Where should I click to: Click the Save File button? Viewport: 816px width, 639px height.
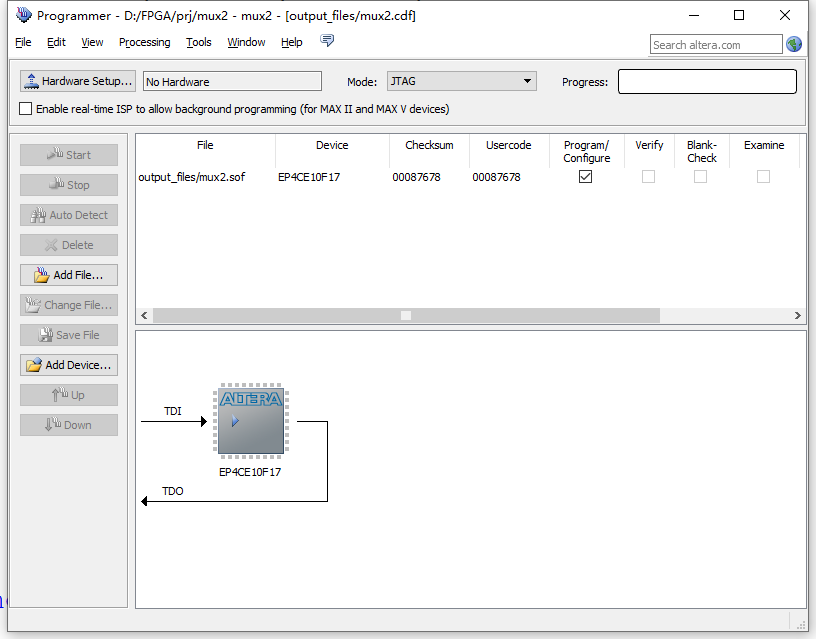click(69, 335)
